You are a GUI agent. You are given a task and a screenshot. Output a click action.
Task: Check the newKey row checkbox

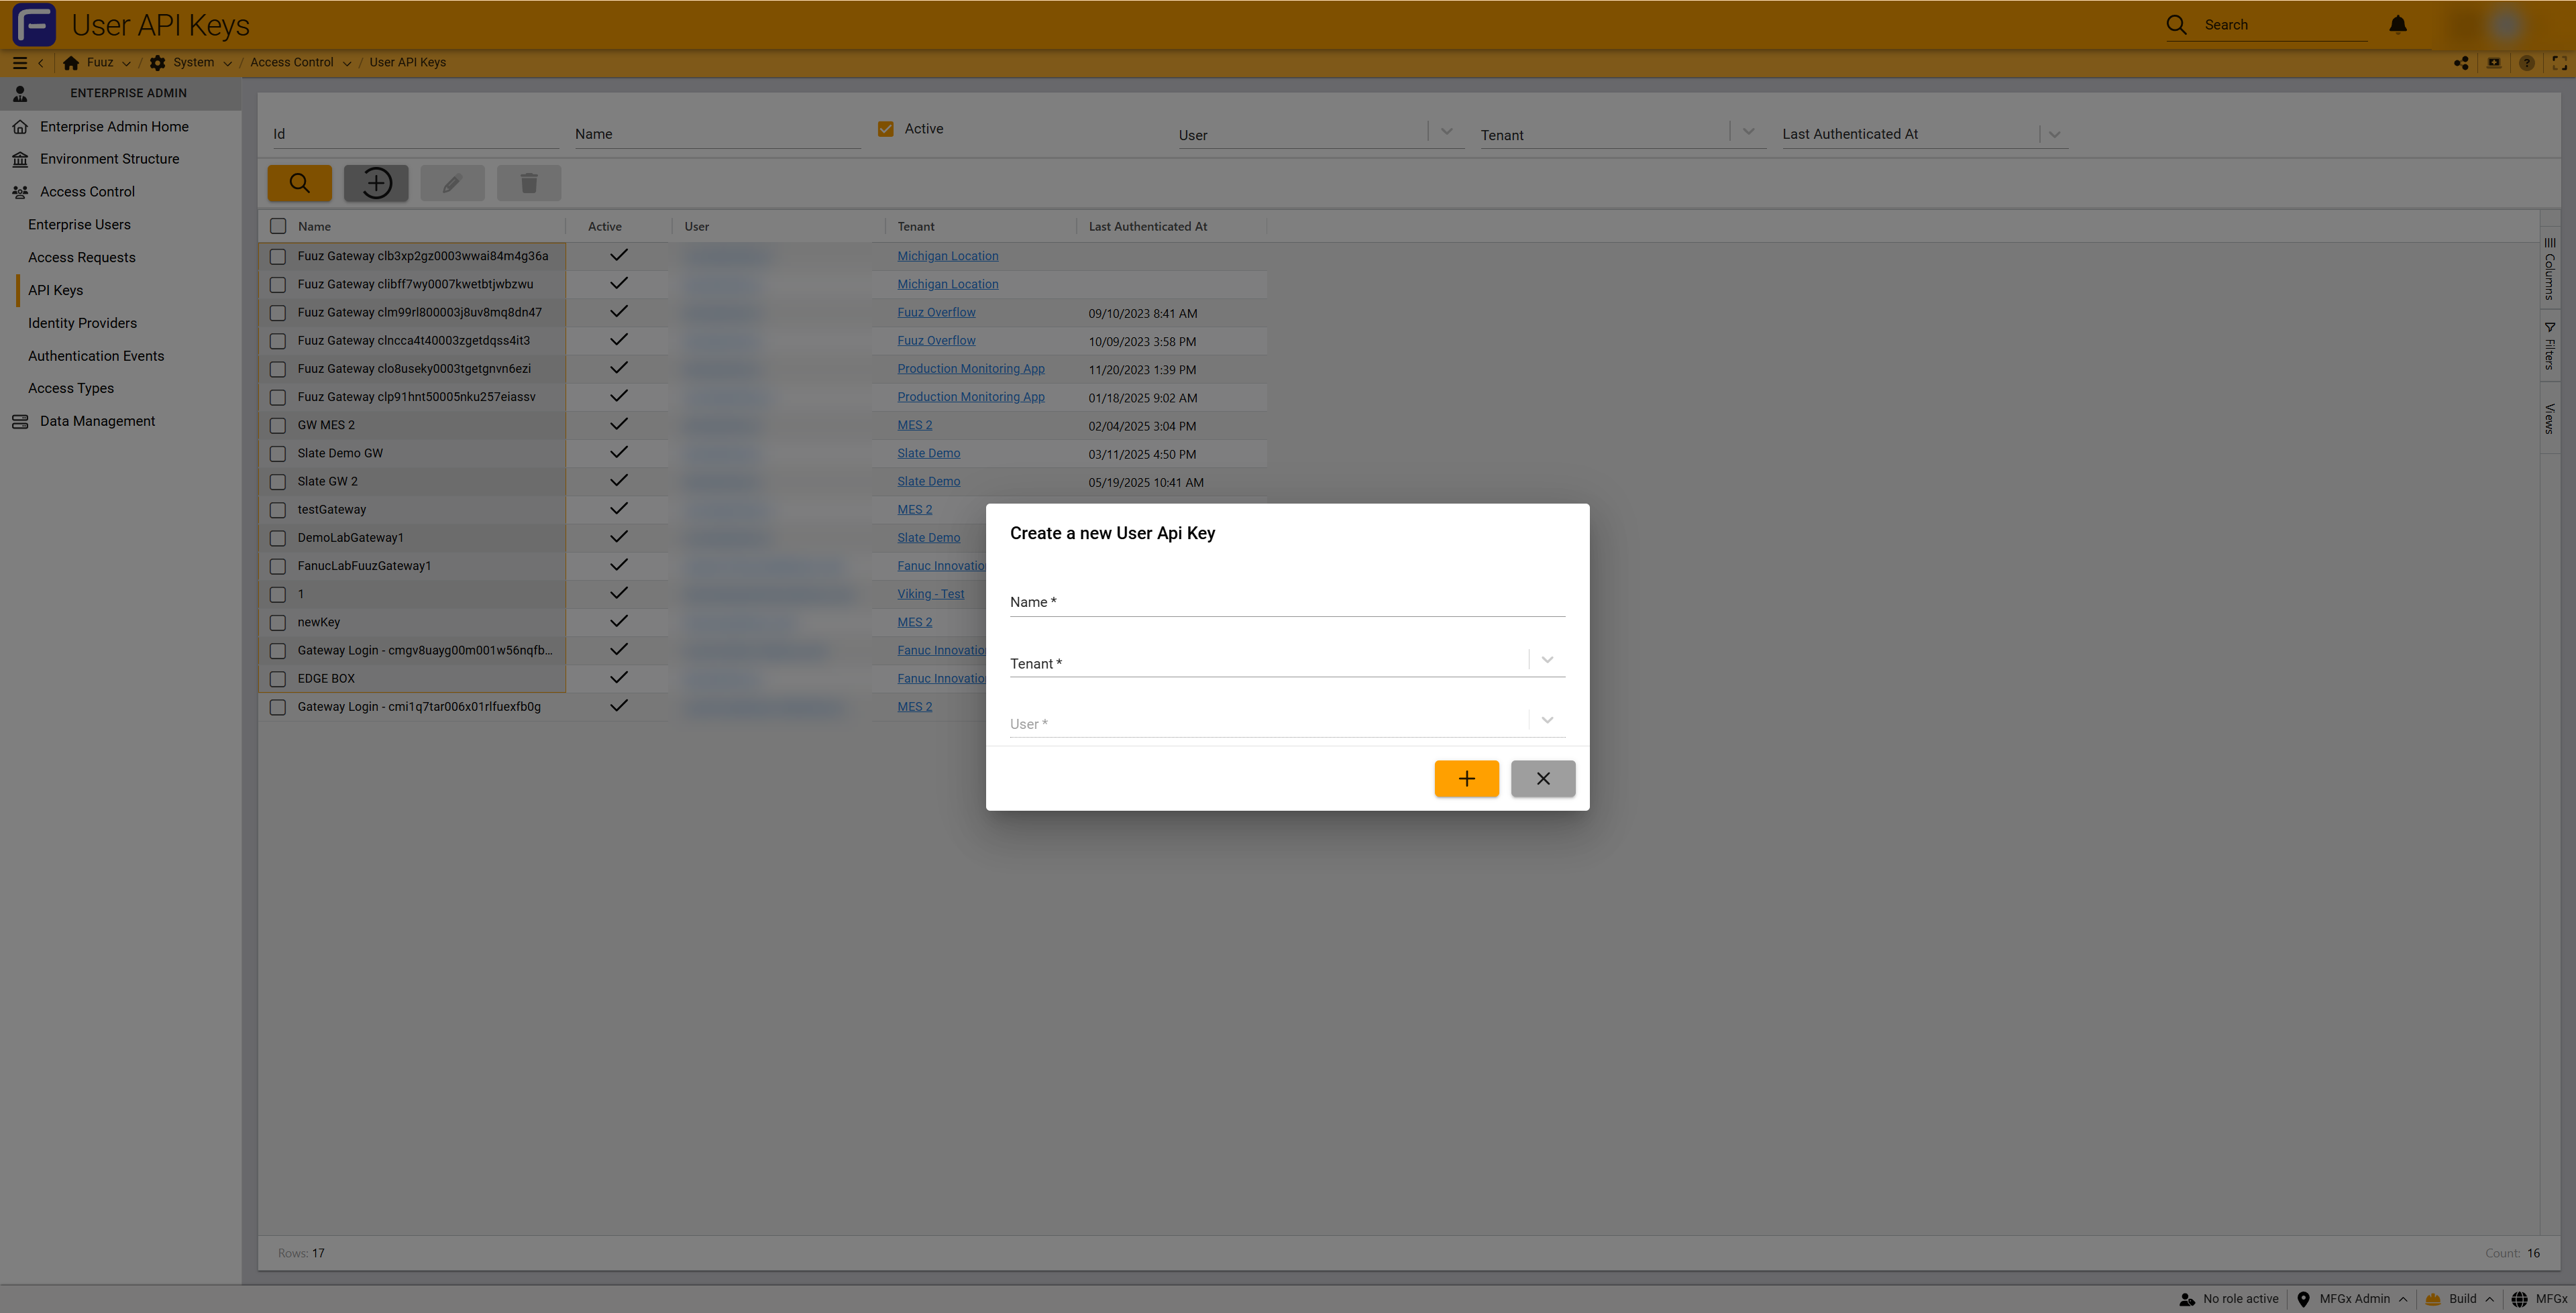(x=278, y=622)
